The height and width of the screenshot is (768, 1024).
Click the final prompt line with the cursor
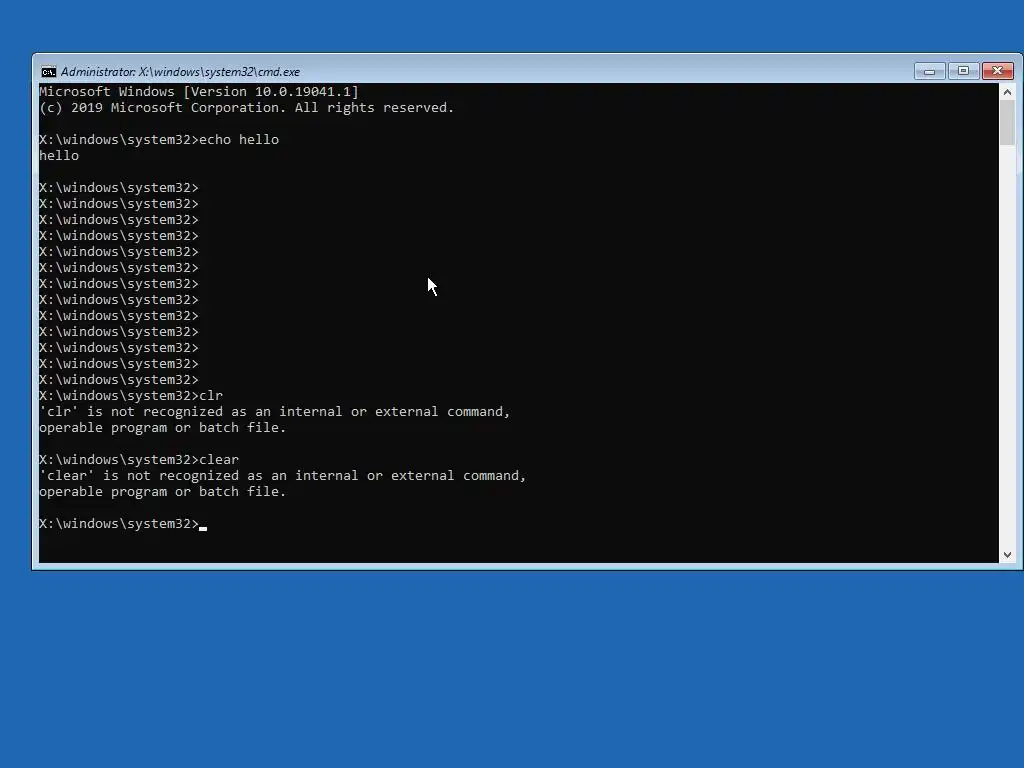click(x=123, y=524)
